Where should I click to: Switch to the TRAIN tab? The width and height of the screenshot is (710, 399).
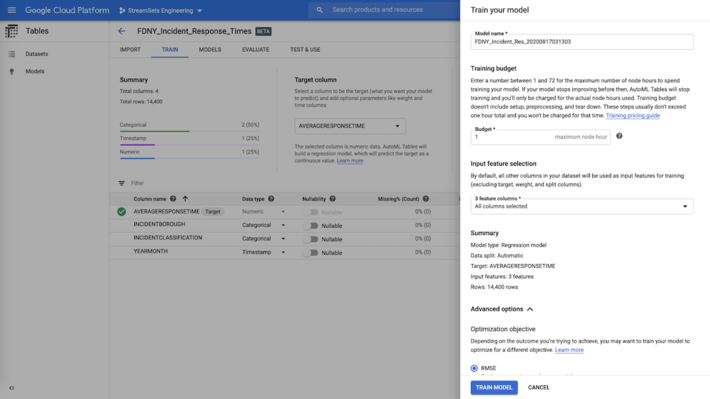tap(170, 50)
